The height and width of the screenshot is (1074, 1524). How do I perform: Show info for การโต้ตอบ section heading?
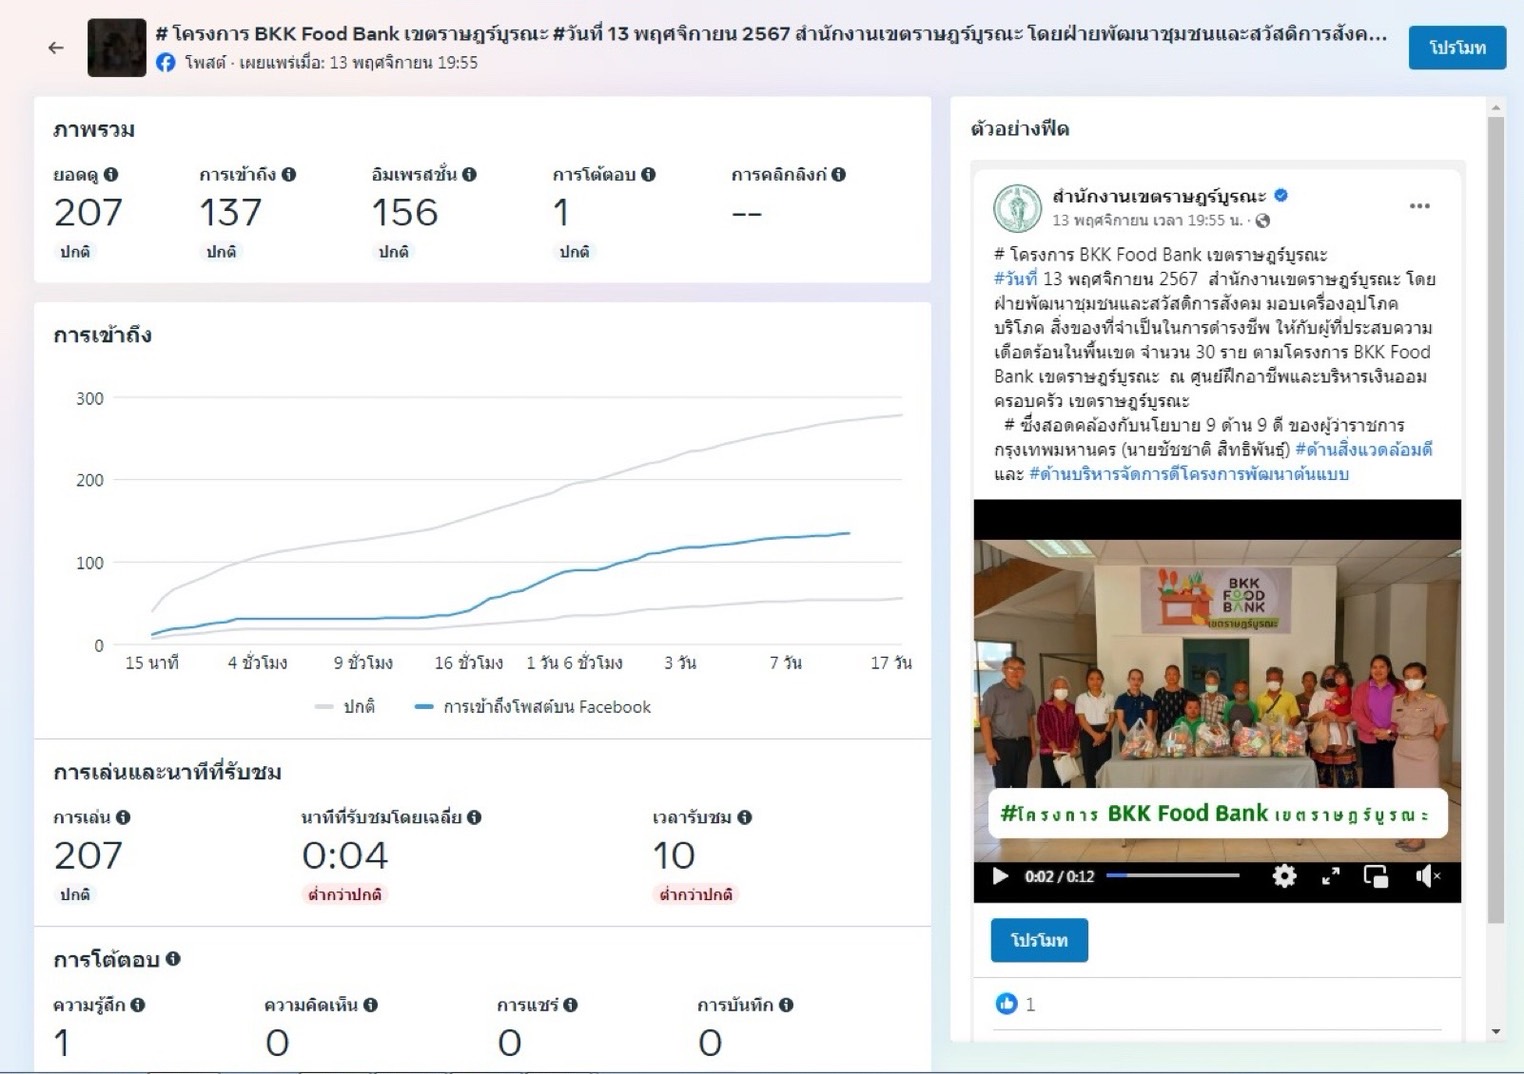(x=173, y=958)
